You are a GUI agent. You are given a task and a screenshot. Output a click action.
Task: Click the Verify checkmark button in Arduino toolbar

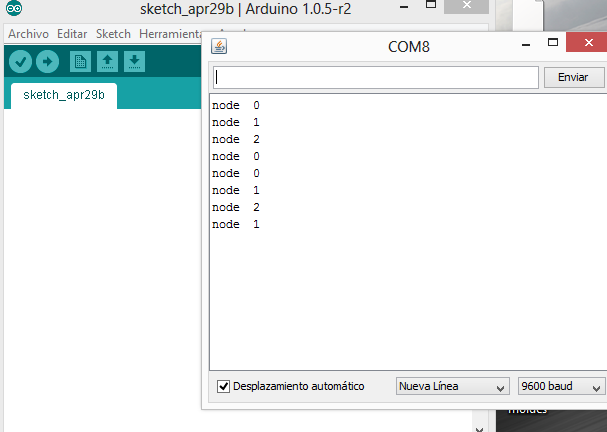pos(20,62)
